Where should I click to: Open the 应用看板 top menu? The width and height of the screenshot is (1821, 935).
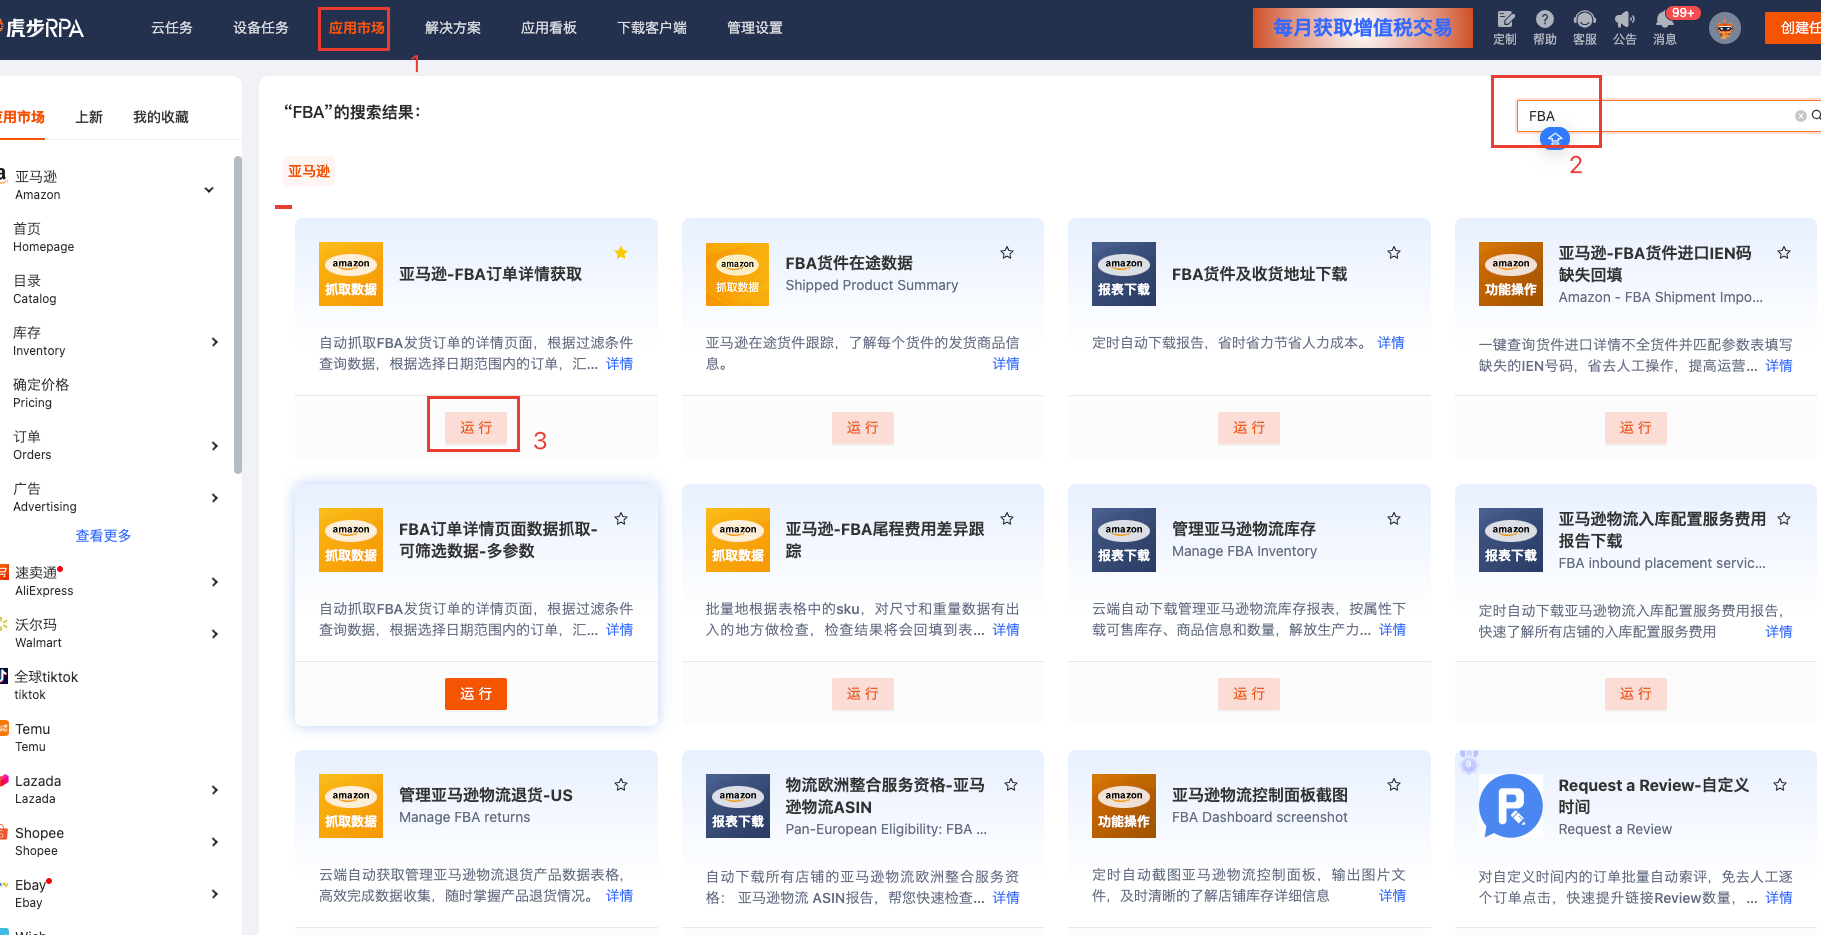tap(549, 28)
